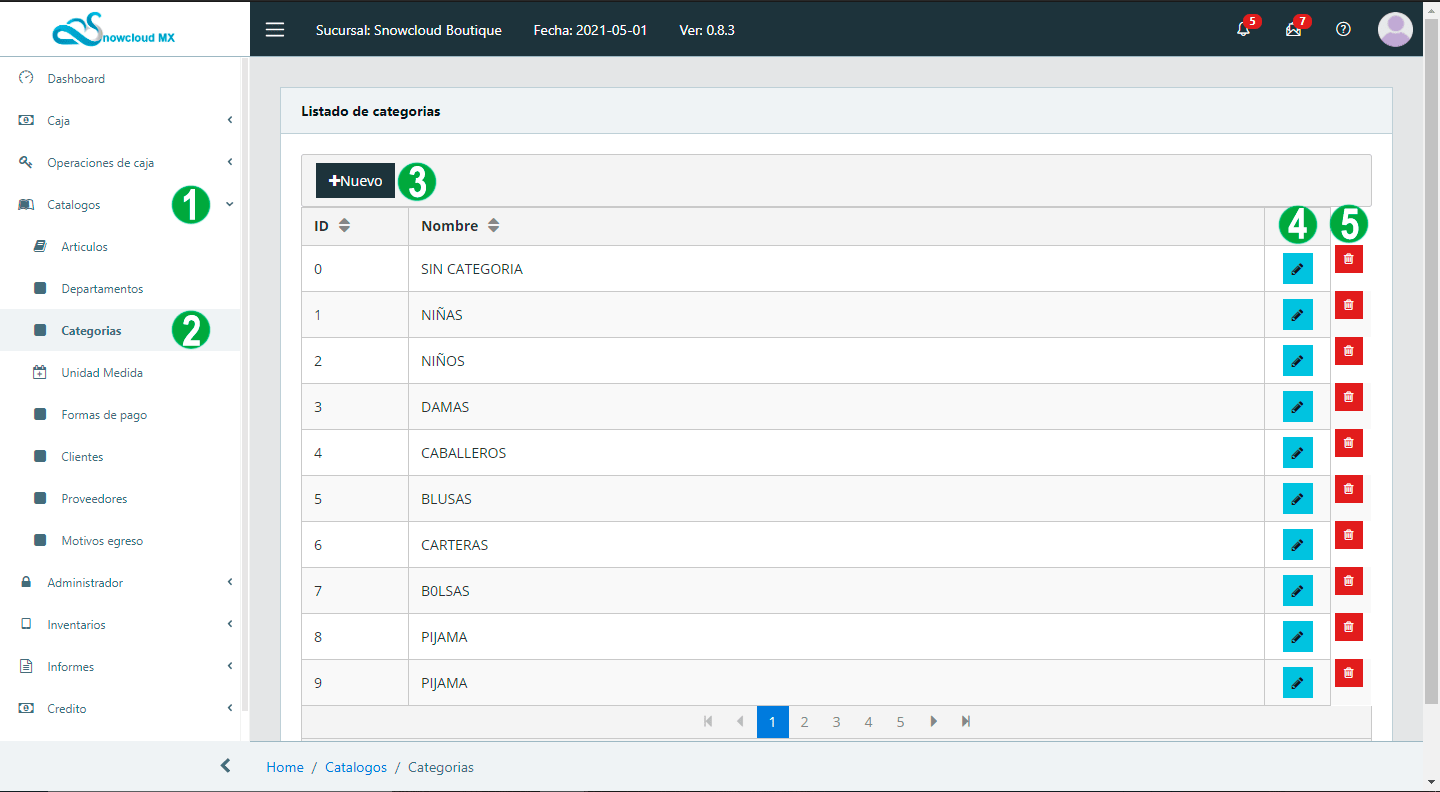Delete the CABALLEROS category with trash icon

pos(1348,443)
